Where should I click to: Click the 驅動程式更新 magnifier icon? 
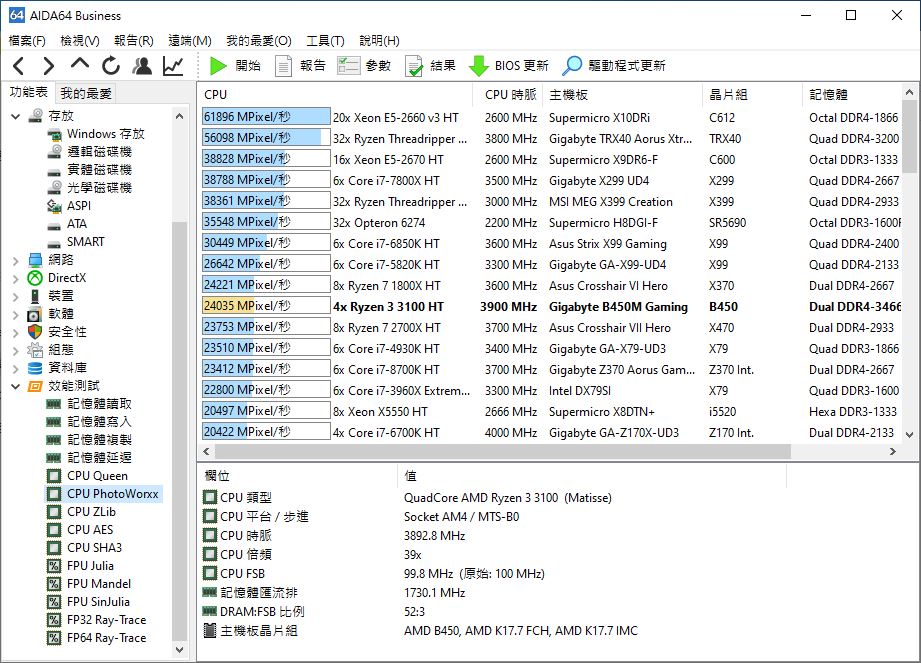point(572,66)
